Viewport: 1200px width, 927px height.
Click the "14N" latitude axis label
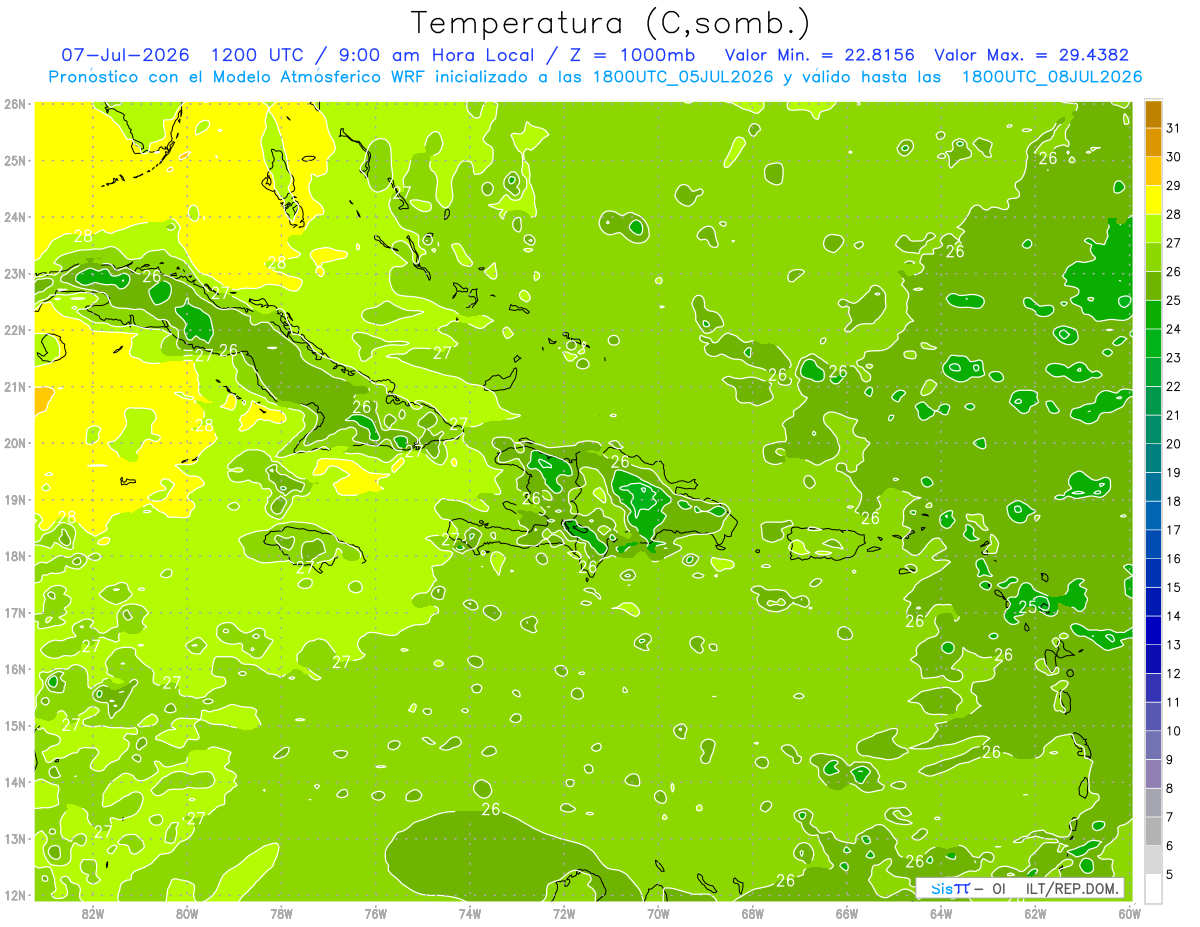pyautogui.click(x=14, y=782)
